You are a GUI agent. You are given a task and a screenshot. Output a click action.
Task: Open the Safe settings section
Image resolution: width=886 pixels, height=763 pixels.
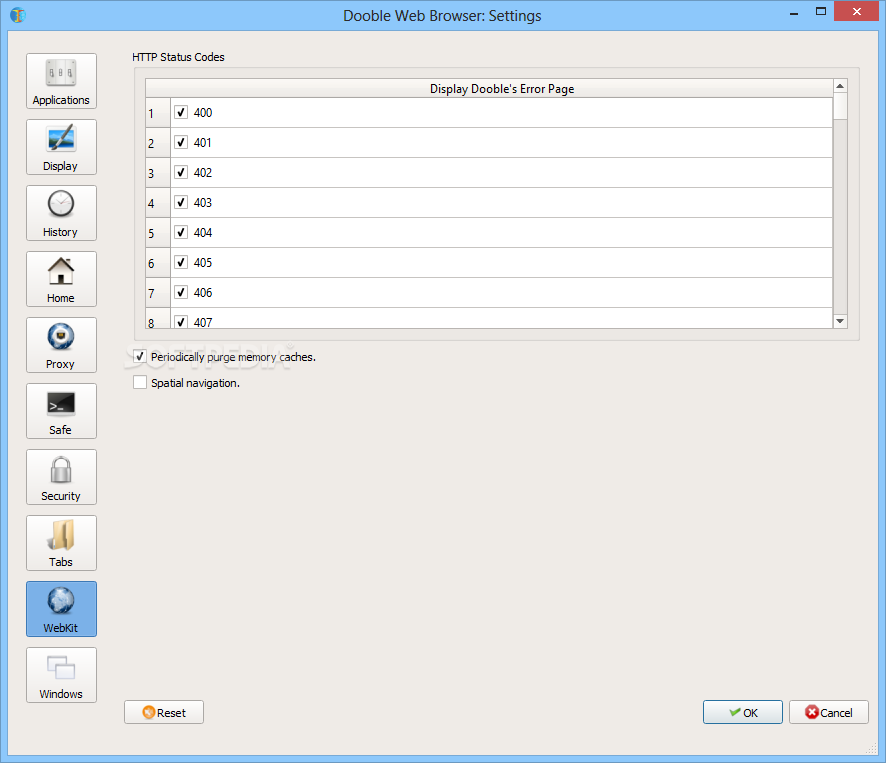pyautogui.click(x=61, y=411)
